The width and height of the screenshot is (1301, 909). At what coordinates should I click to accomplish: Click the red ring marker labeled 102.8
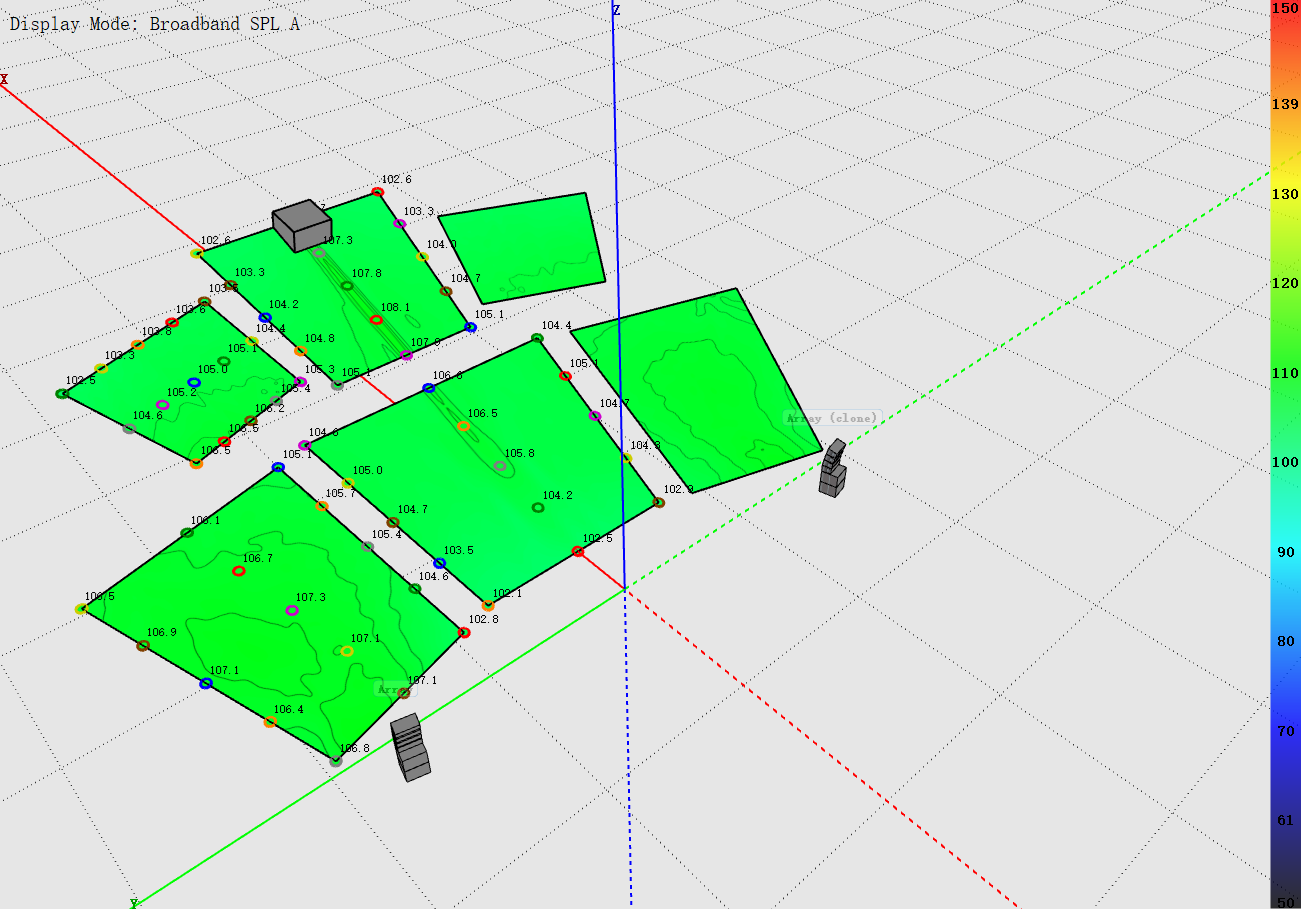464,632
